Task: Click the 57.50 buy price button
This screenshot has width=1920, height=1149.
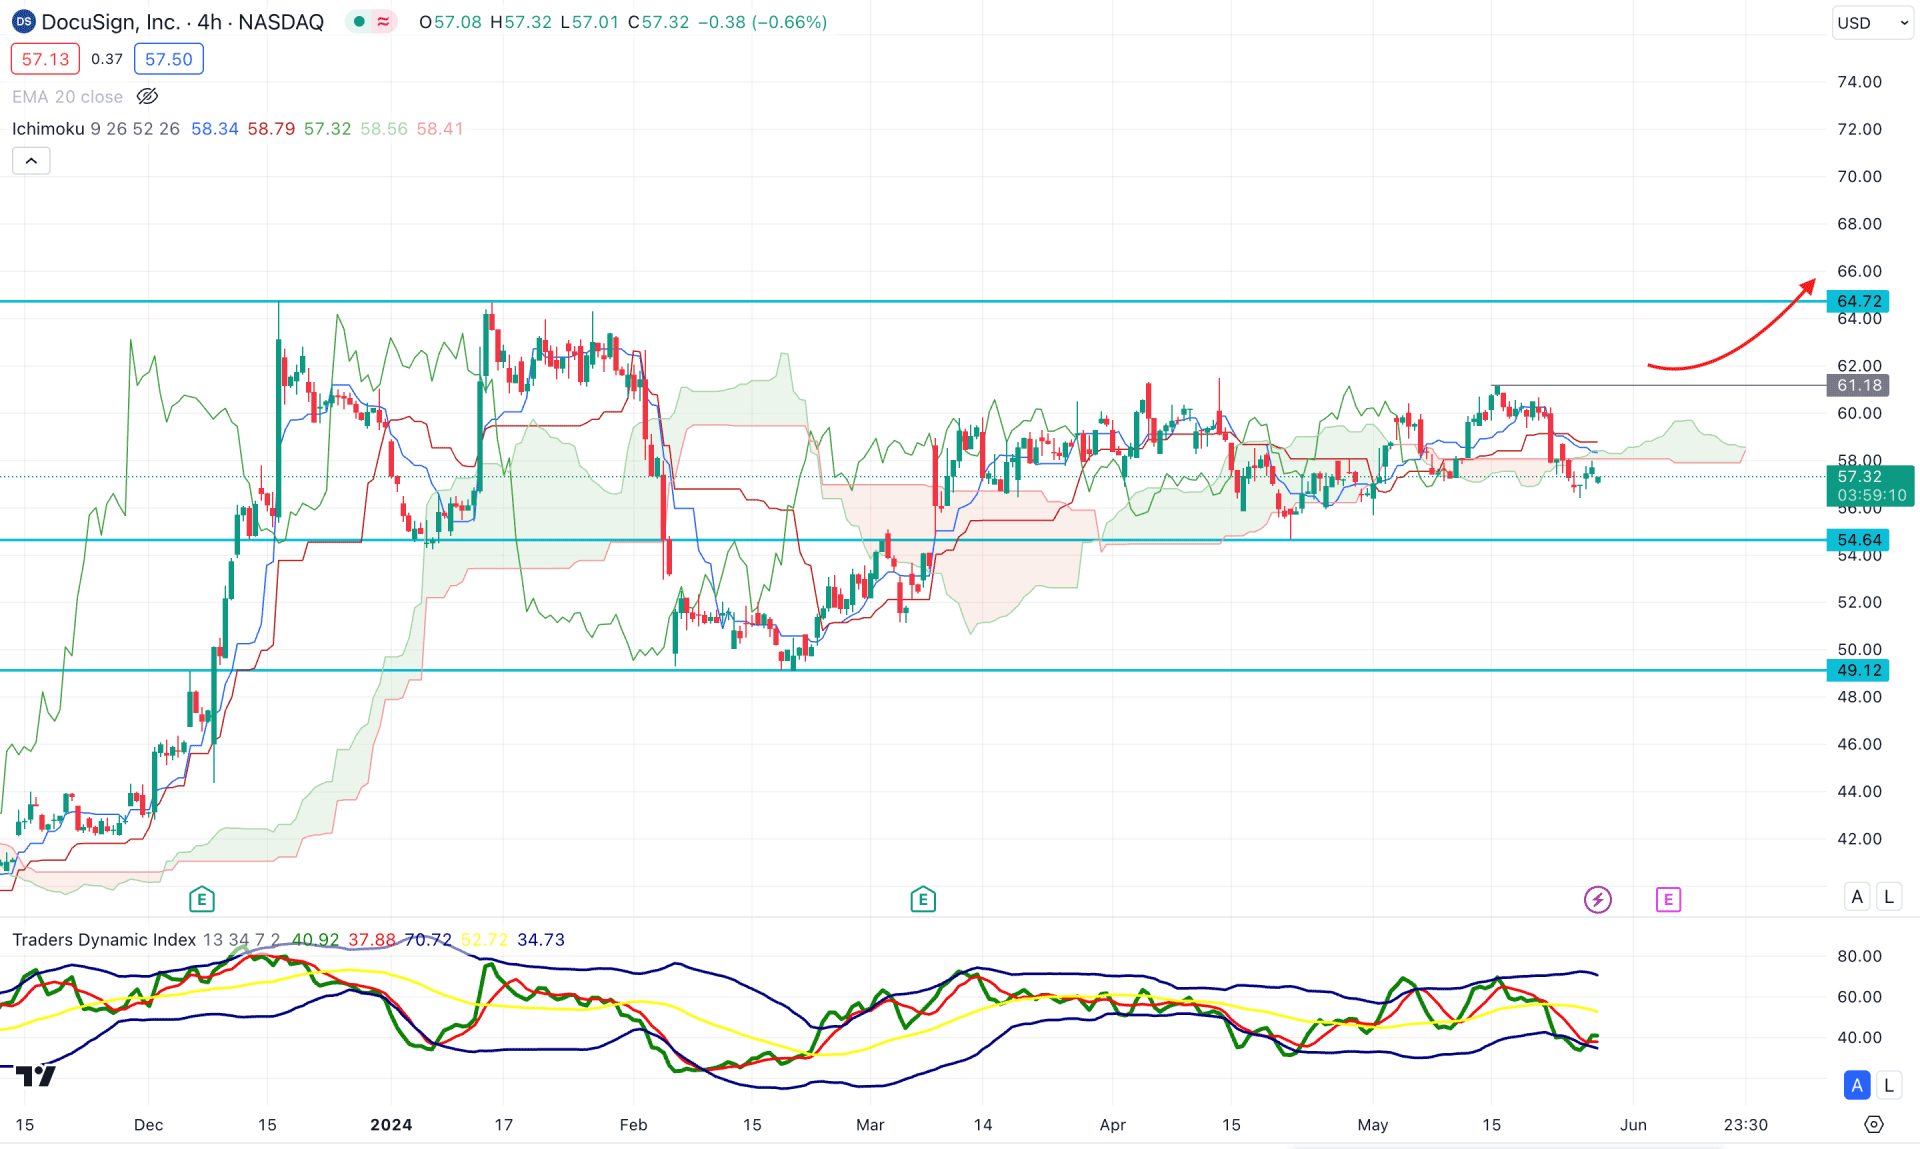Action: (x=169, y=59)
